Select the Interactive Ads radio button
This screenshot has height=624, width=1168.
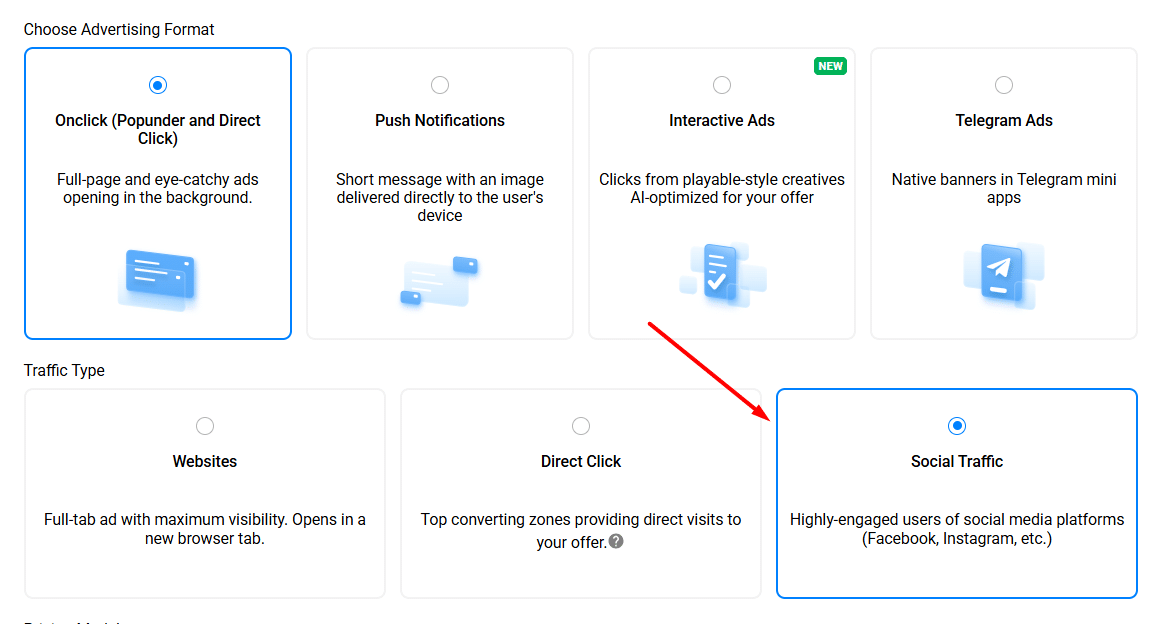point(722,85)
